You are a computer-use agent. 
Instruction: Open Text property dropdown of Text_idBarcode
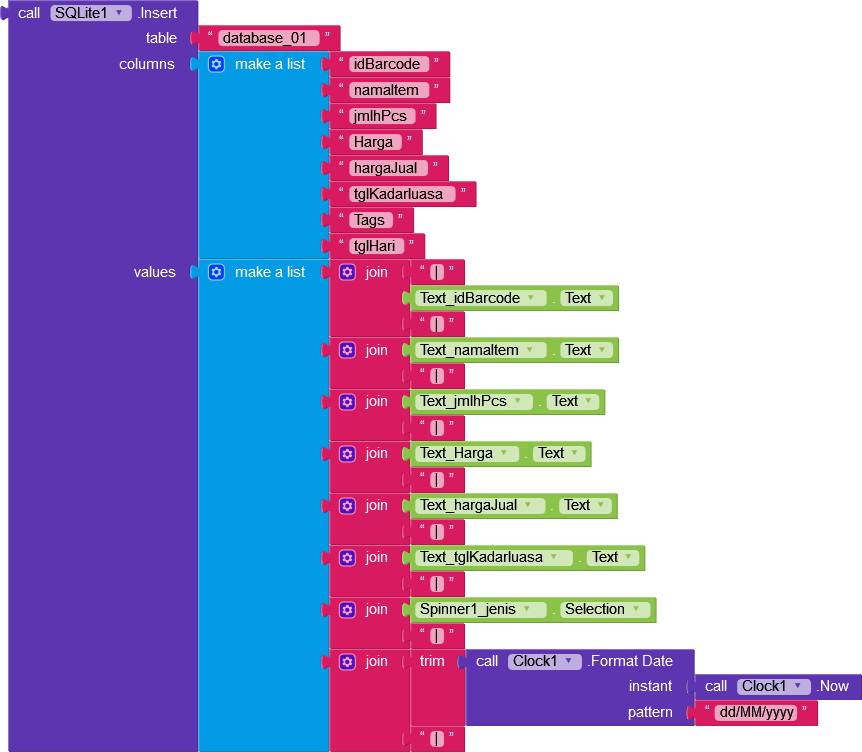pyautogui.click(x=587, y=298)
